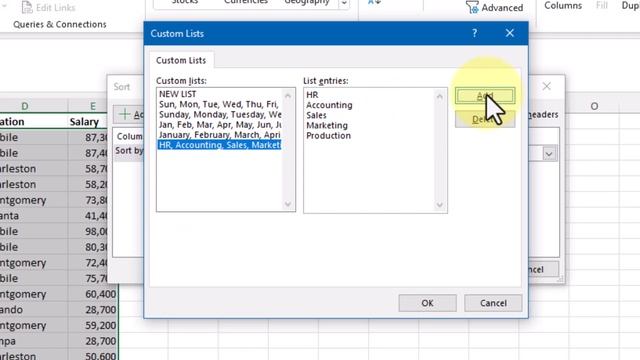Click List entries scrollbar up arrow
The width and height of the screenshot is (640, 360).
(x=440, y=96)
